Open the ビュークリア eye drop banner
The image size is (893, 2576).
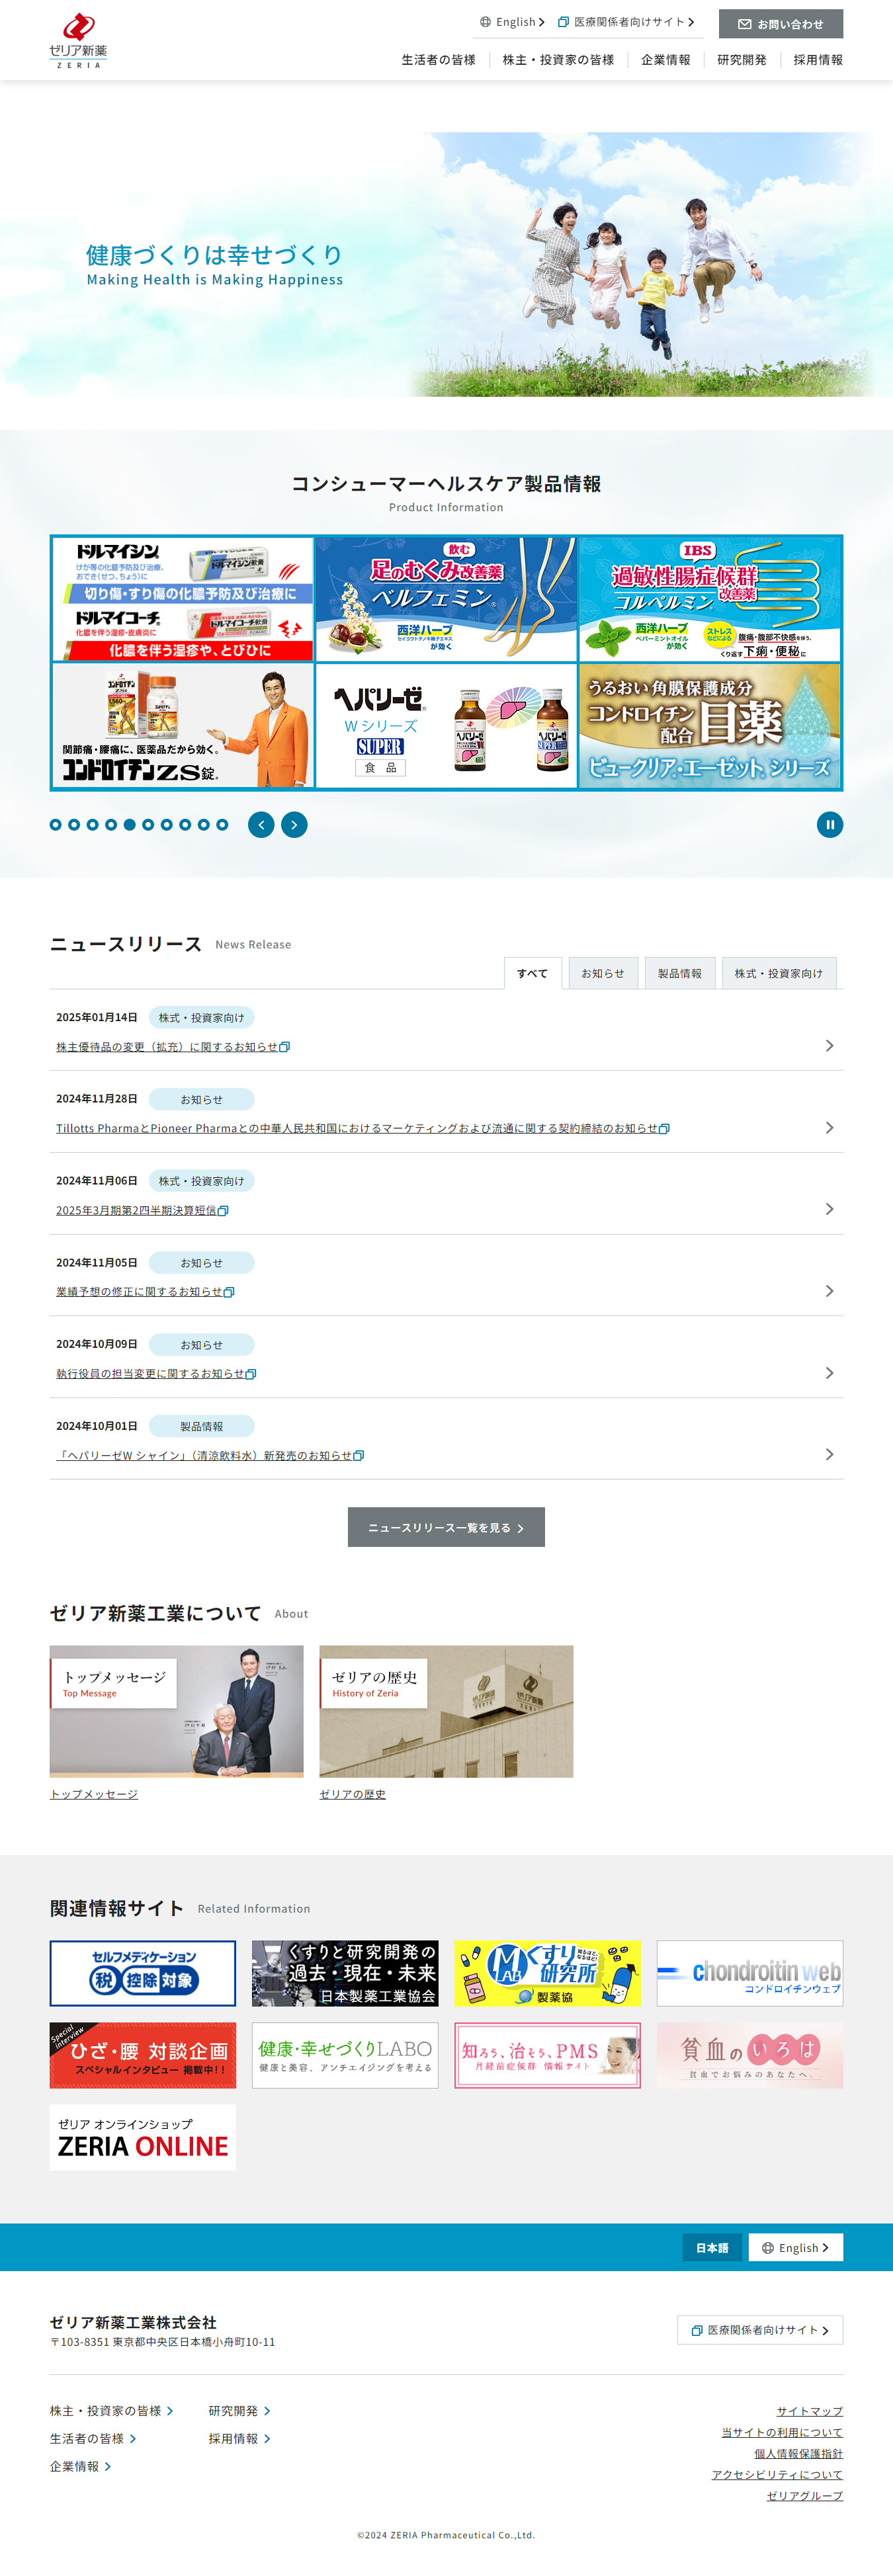click(x=710, y=726)
